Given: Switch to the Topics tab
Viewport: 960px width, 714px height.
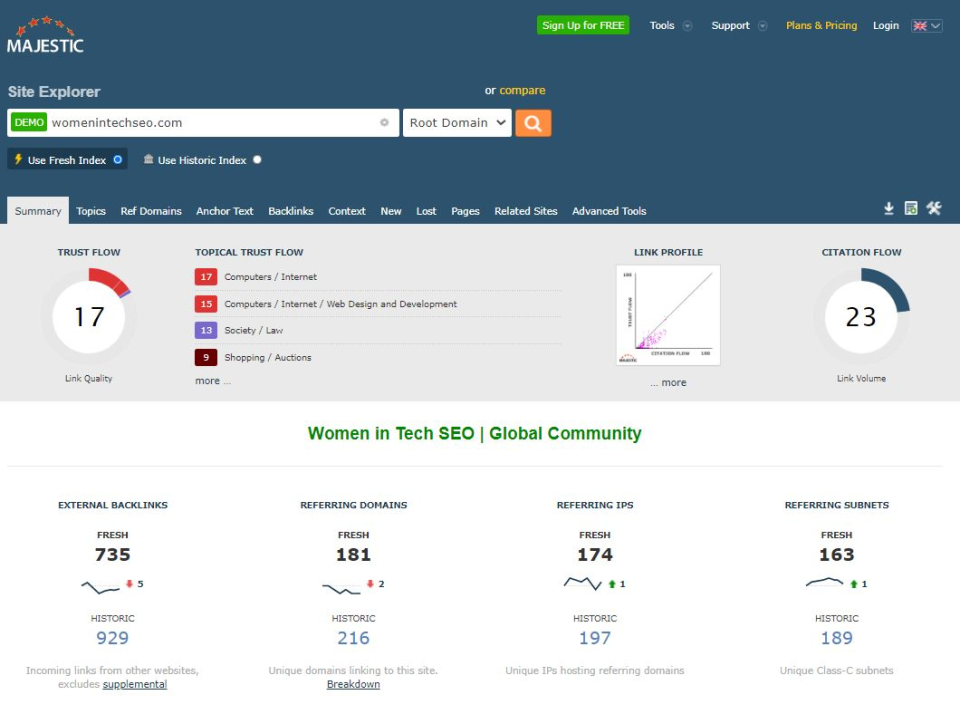Looking at the screenshot, I should pyautogui.click(x=91, y=211).
